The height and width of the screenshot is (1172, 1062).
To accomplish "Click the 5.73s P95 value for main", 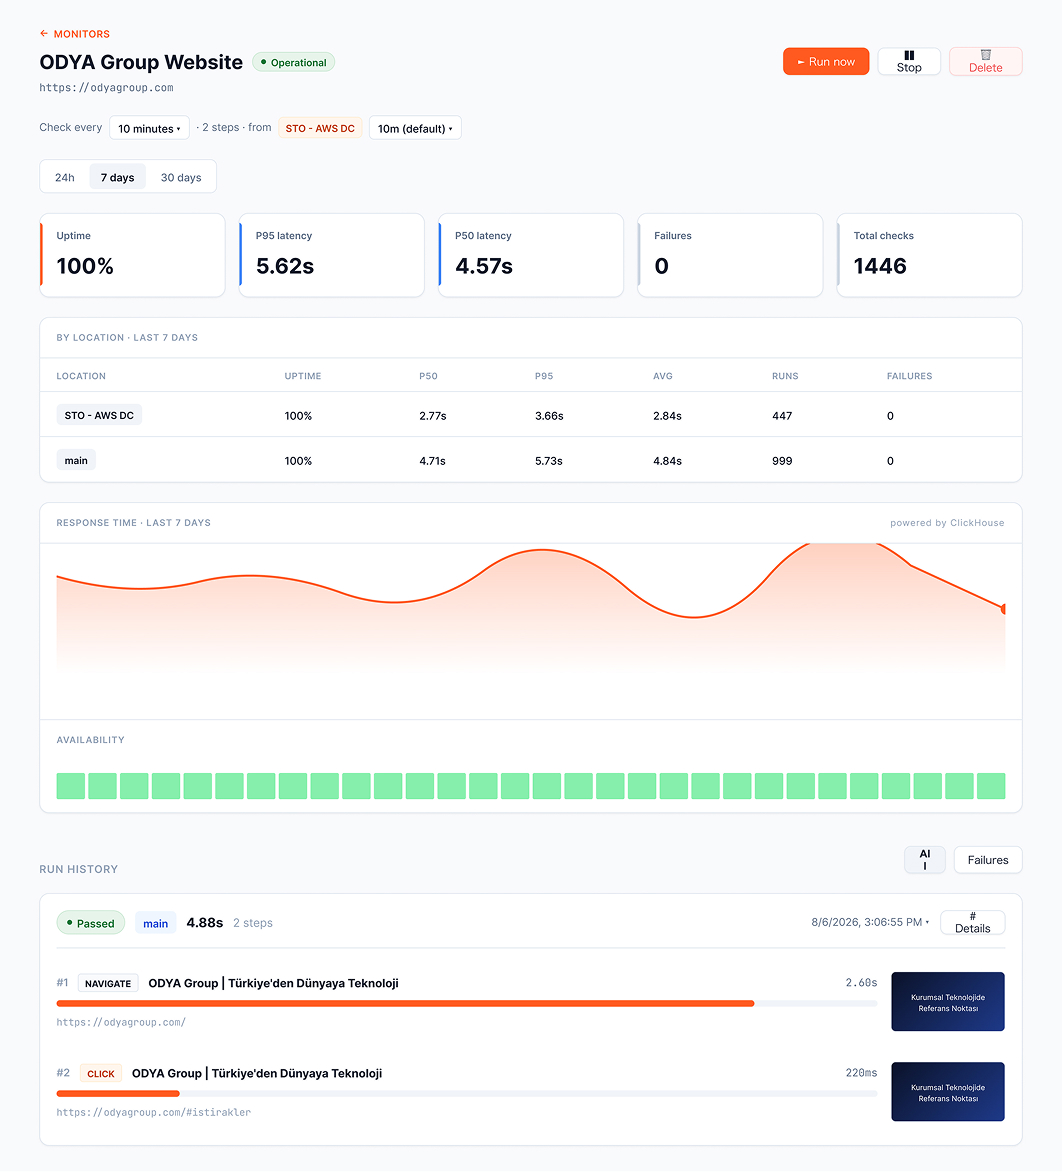I will pyautogui.click(x=549, y=460).
